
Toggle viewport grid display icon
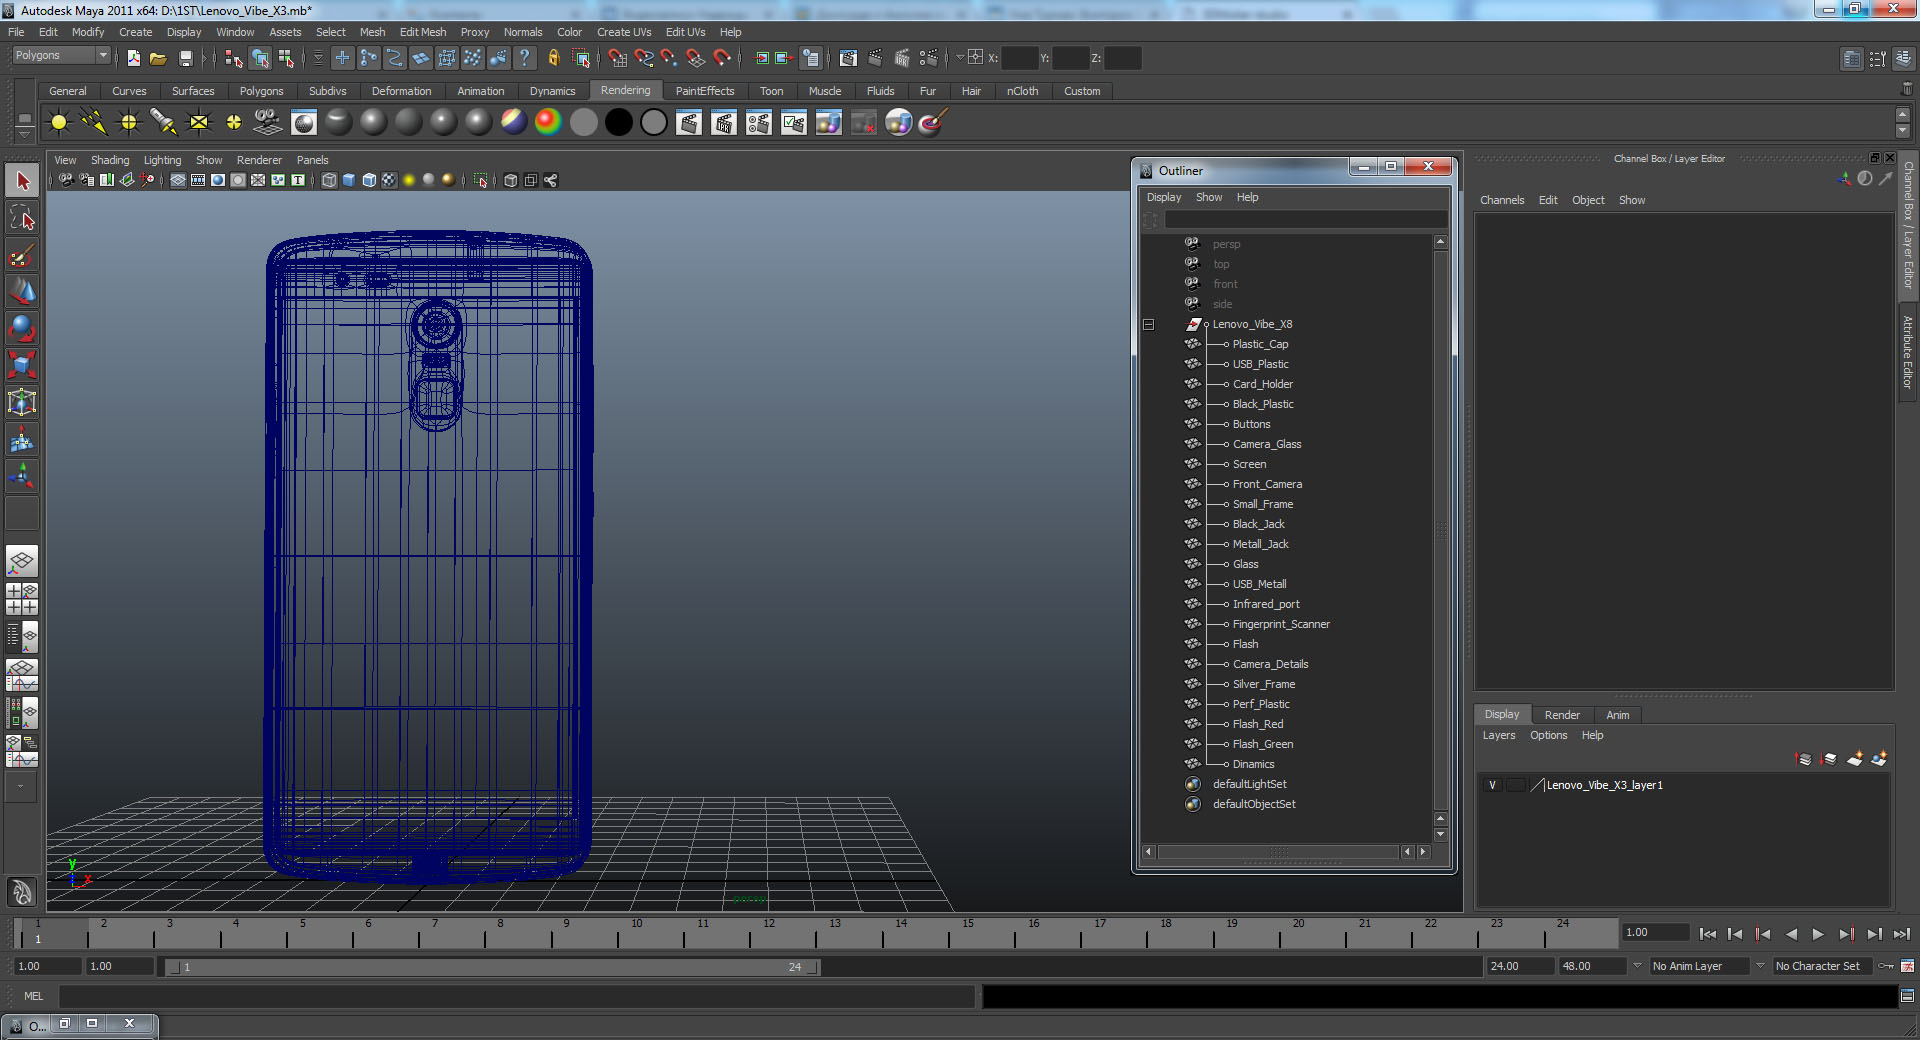click(x=177, y=180)
